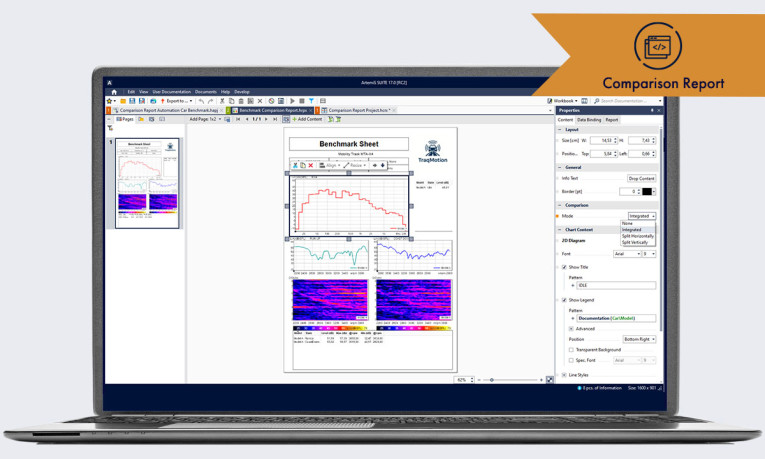
Task: Click the Drop Content button
Action: point(641,178)
